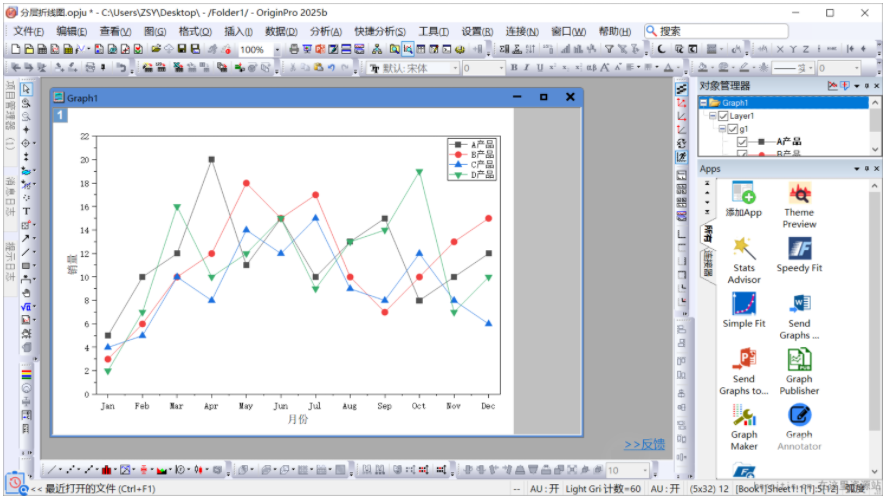Screen dimensions: 885x498
Task: Click the 月份 x-axis title
Action: click(x=298, y=420)
